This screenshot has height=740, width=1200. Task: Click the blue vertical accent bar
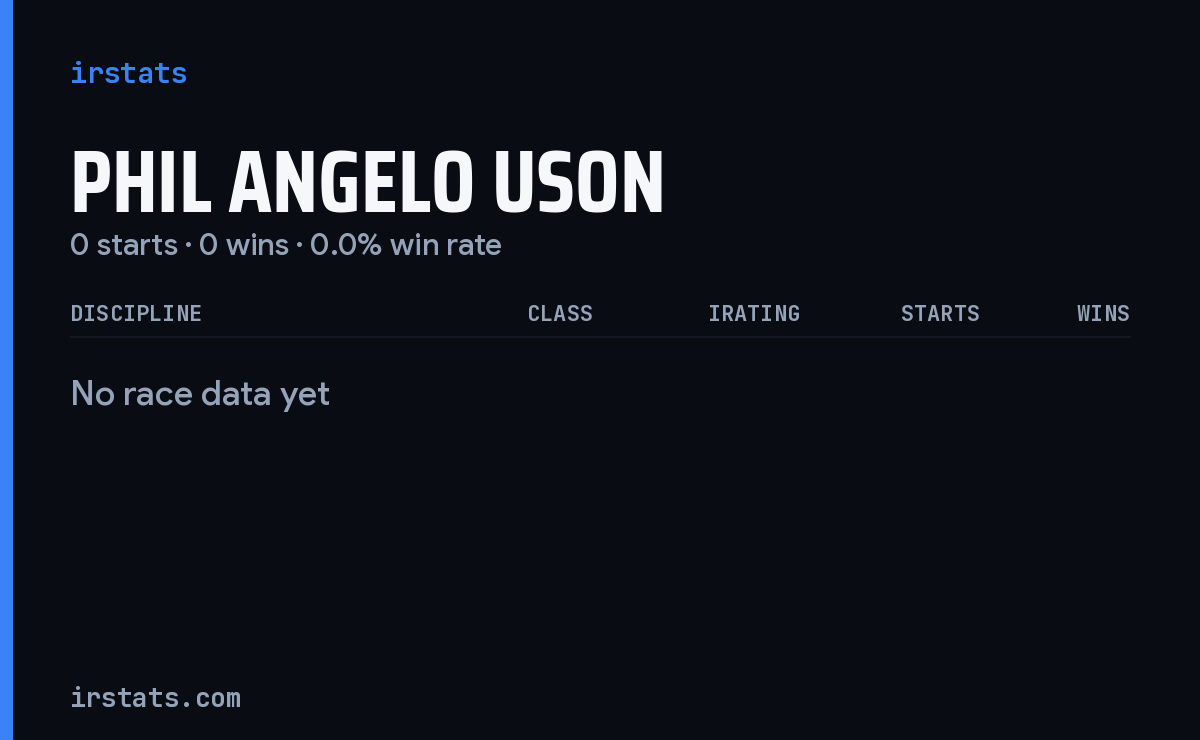pos(6,370)
